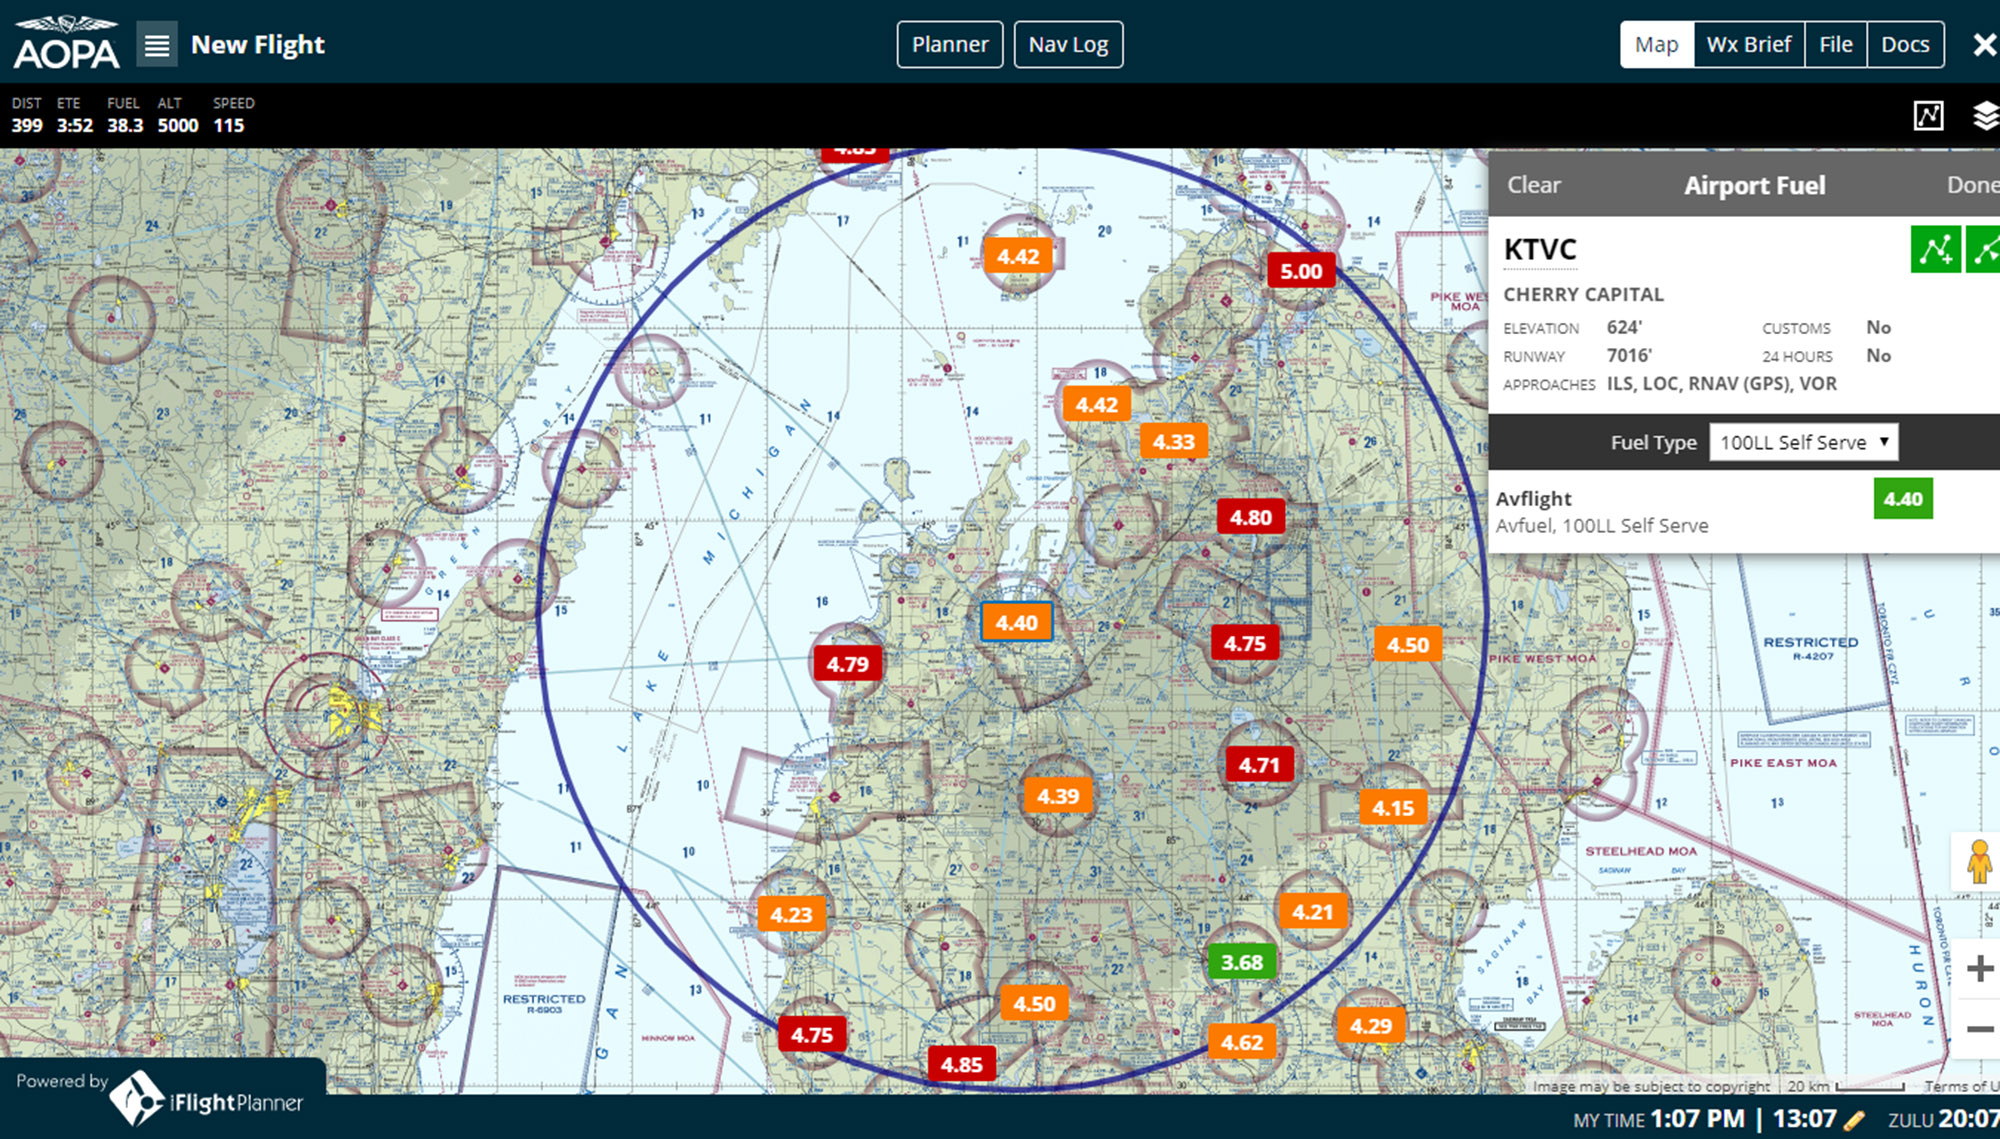
Task: Expand the 100LL Self Serve fuel type dropdown
Action: (1803, 442)
